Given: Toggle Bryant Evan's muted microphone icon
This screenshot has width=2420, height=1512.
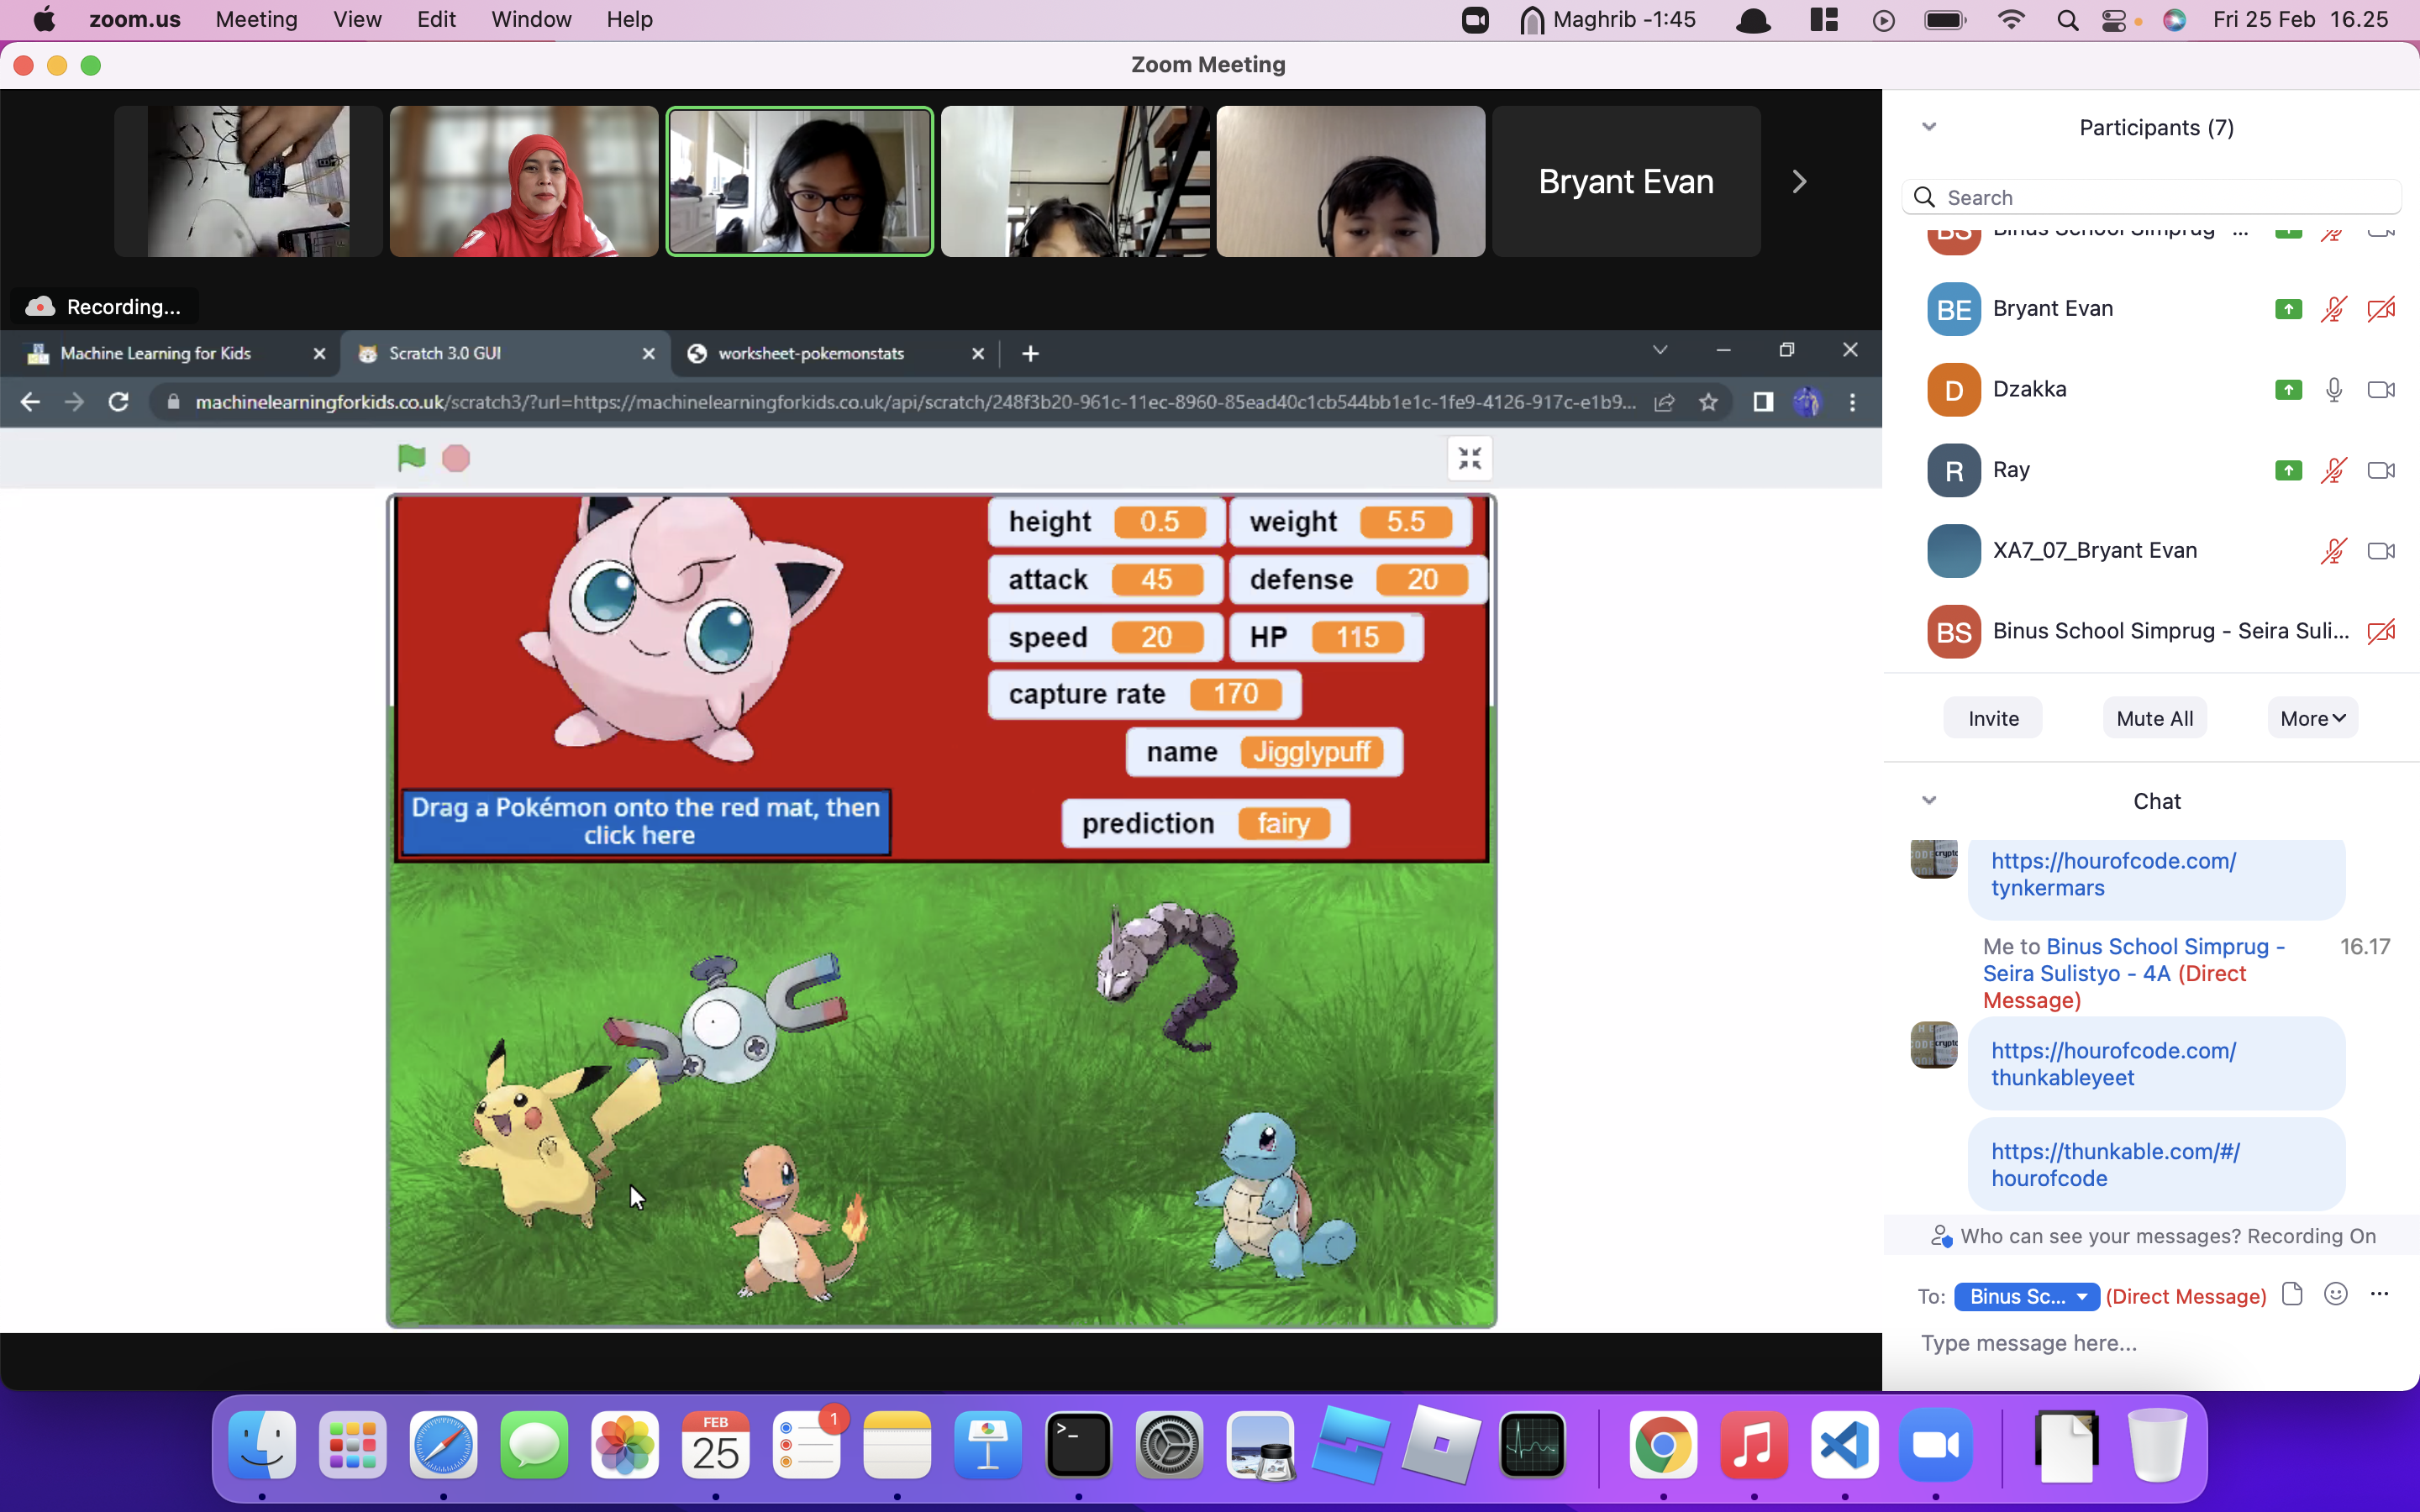Looking at the screenshot, I should click(2333, 309).
